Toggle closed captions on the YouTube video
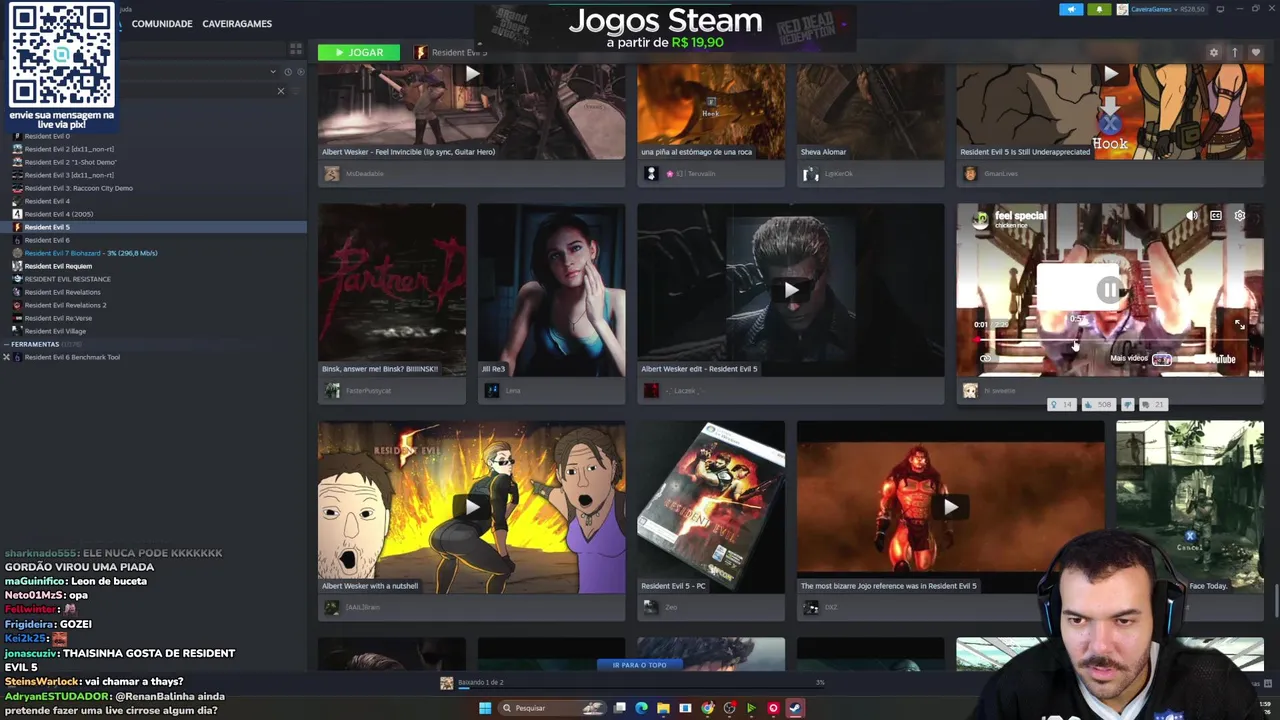 point(1215,216)
